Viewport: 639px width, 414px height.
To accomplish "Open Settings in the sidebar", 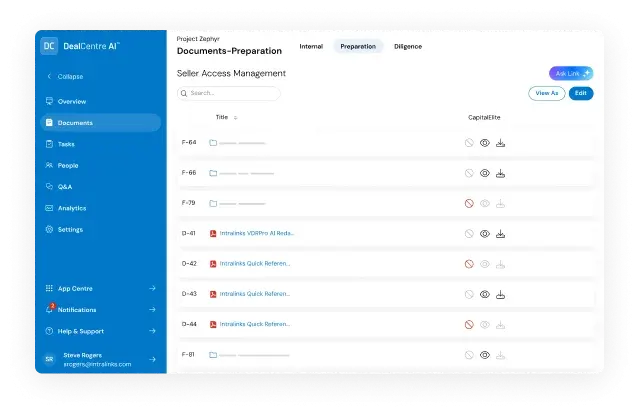I will tap(70, 229).
